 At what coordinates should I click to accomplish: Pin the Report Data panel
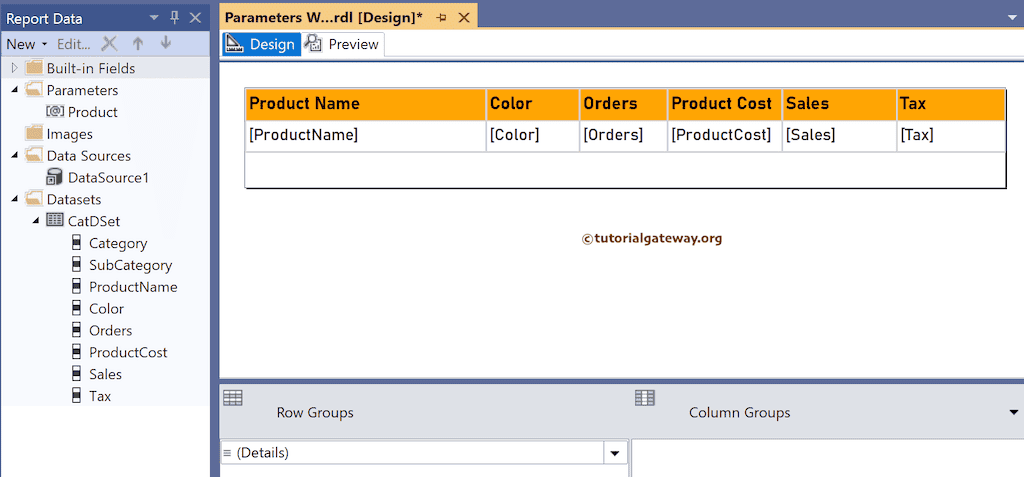click(x=174, y=18)
